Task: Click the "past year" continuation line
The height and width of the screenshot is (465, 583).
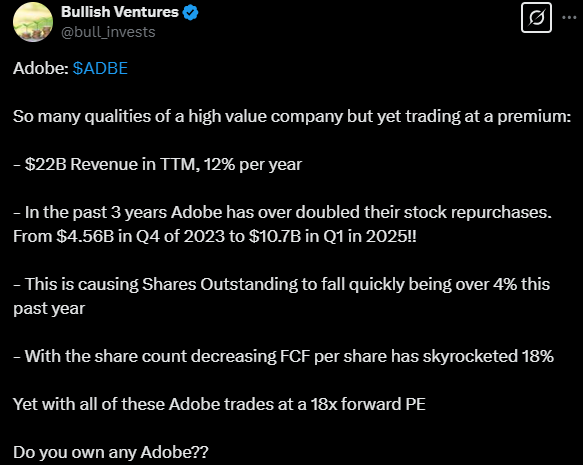Action: [x=49, y=309]
